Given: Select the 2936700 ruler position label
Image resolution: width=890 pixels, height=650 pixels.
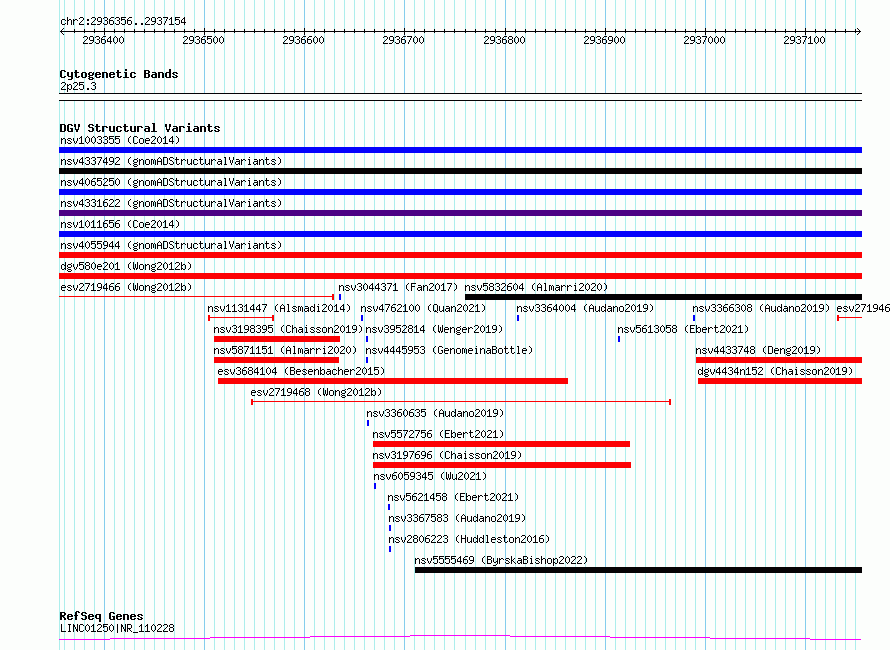Looking at the screenshot, I should click(404, 40).
